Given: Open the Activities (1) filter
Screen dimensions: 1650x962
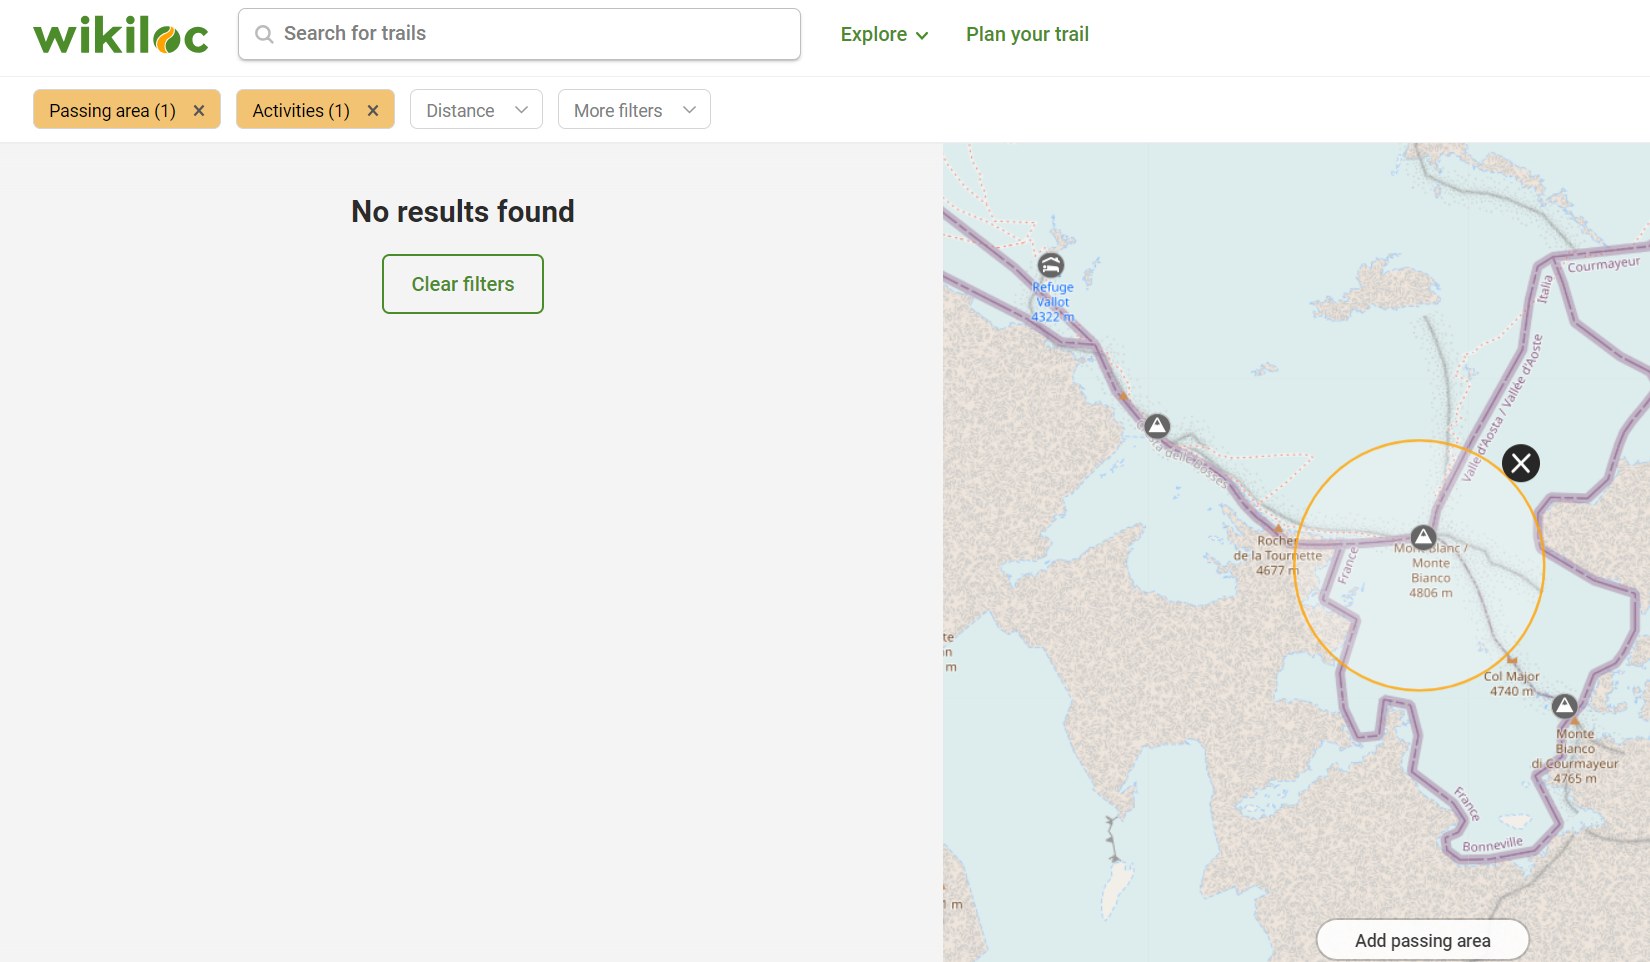Looking at the screenshot, I should click(x=301, y=111).
